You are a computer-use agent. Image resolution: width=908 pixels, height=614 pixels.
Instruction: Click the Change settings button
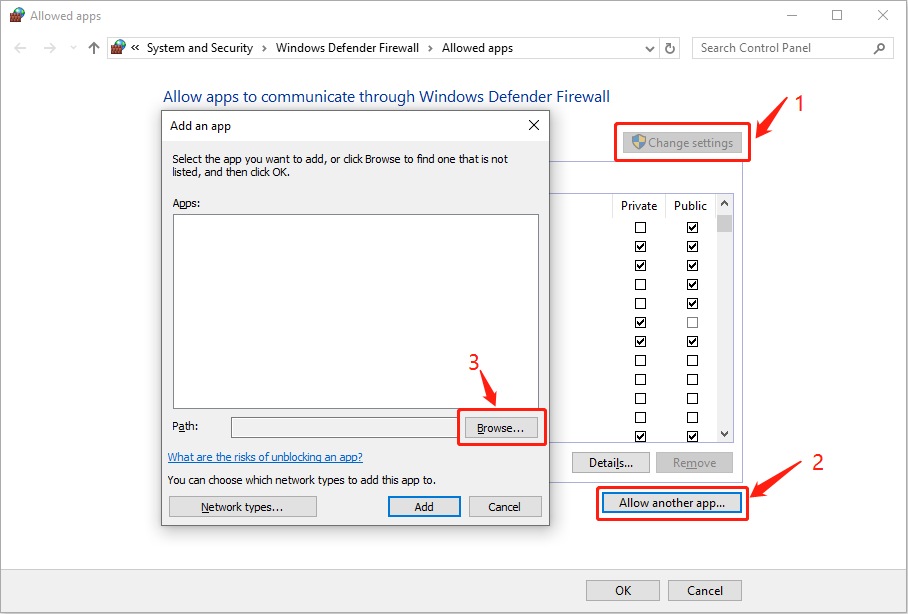(x=682, y=142)
